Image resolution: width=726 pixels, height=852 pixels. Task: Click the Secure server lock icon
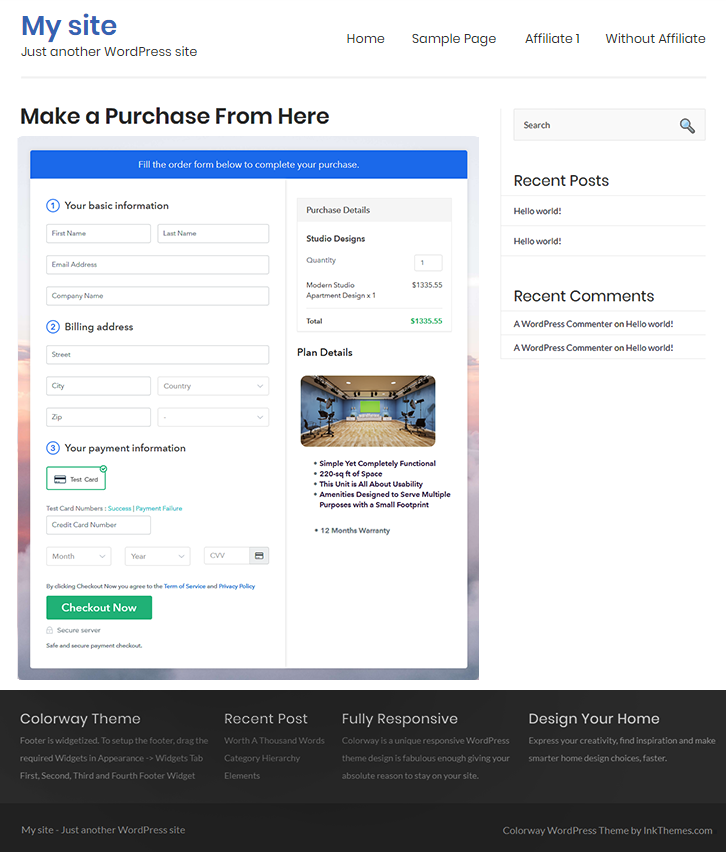tap(49, 630)
